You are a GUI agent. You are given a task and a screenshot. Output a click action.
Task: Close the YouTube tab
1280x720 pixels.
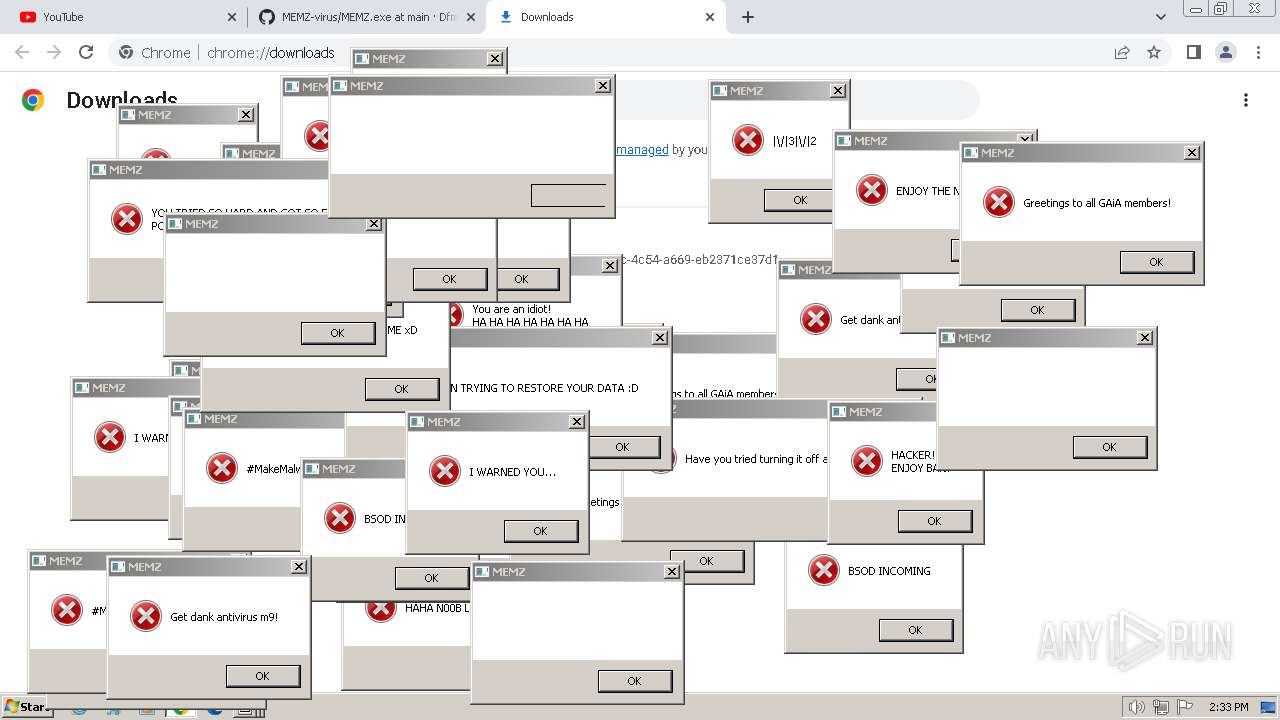232,17
